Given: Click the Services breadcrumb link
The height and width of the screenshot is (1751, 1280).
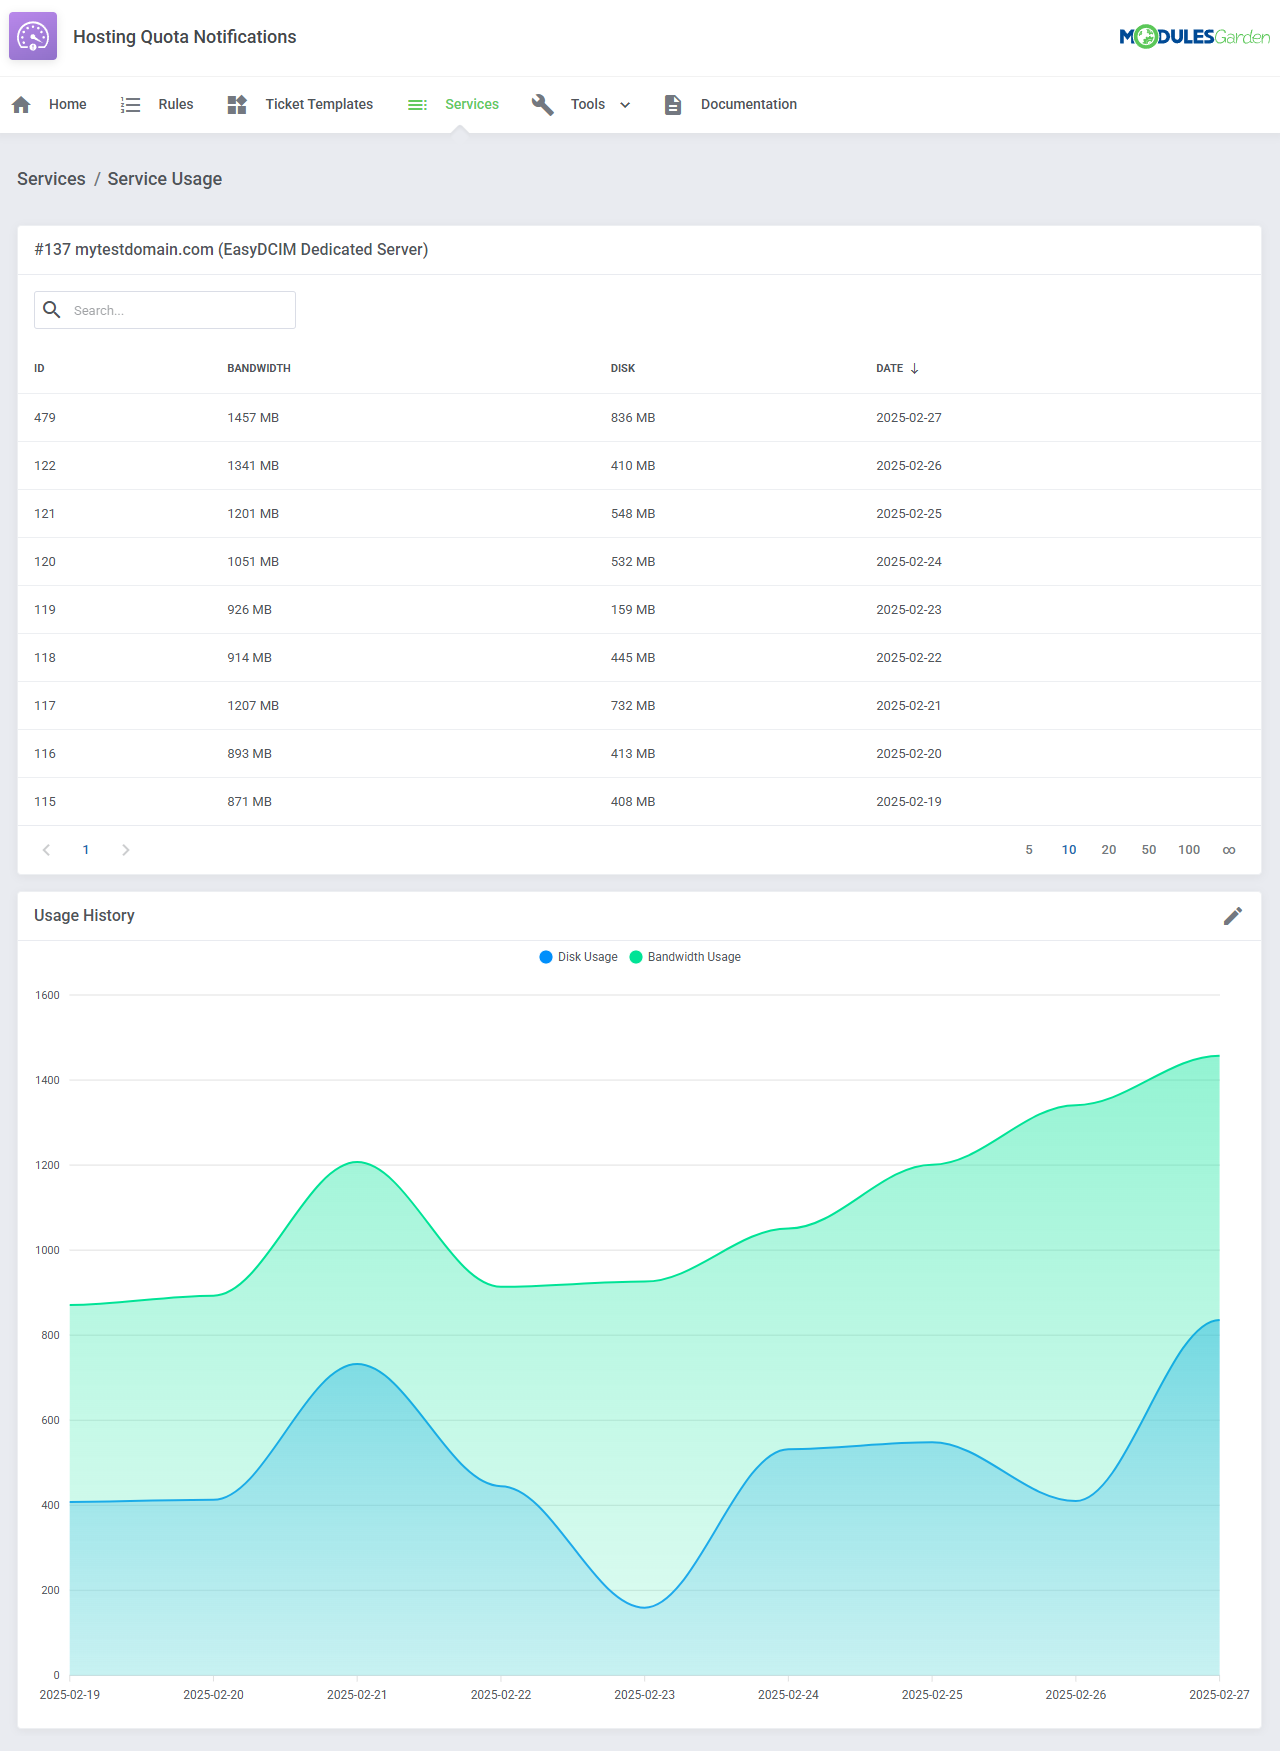Looking at the screenshot, I should click(51, 179).
